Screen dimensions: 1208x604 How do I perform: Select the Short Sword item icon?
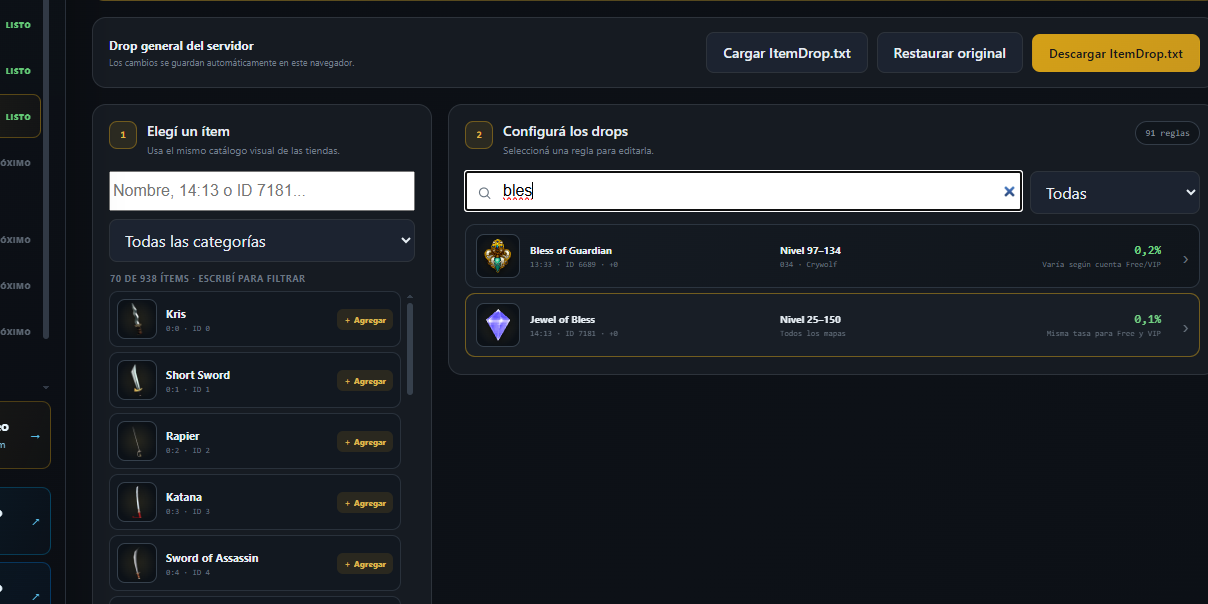[137, 380]
